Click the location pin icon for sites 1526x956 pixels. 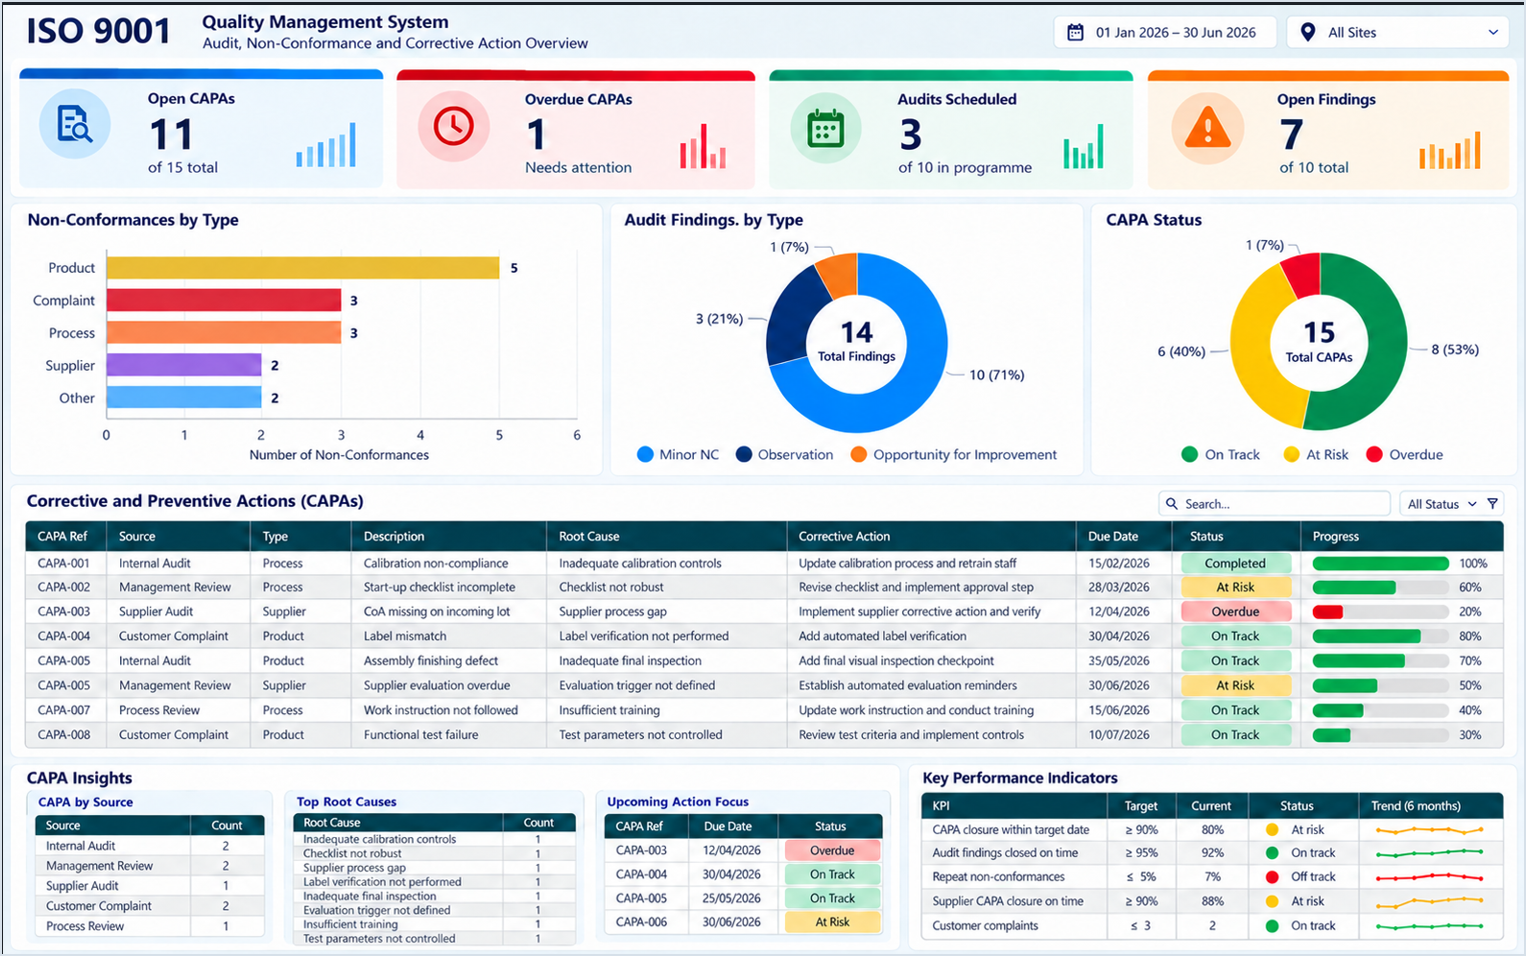(x=1307, y=32)
